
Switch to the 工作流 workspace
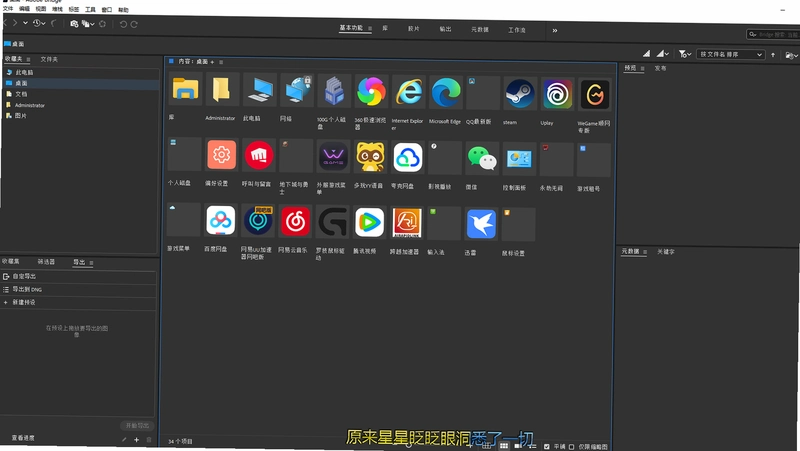(516, 30)
